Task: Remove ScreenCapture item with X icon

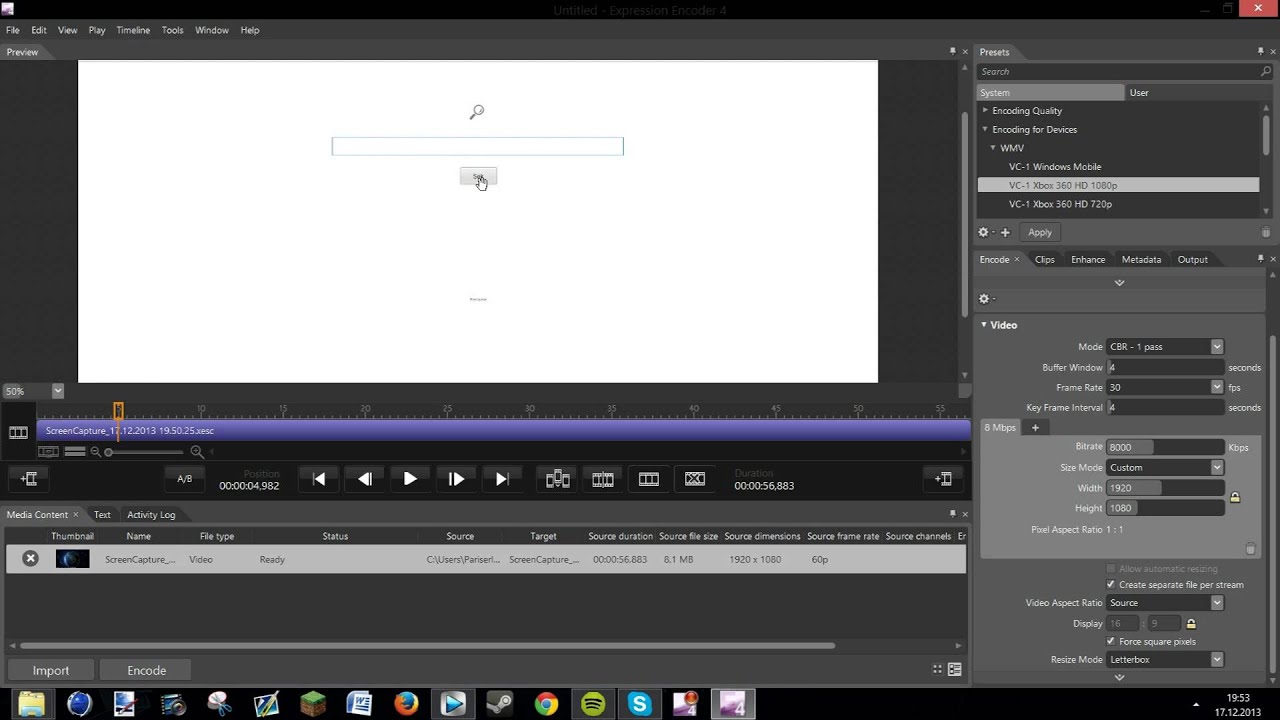Action: [30, 559]
